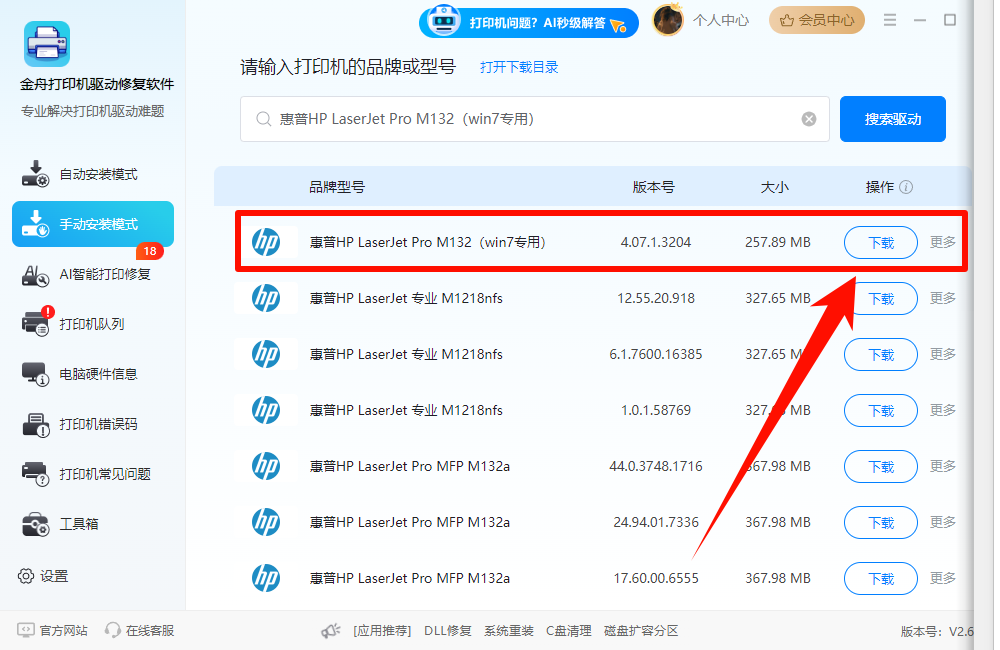Open the DLL修复 recommended app link
Viewport: 1000px width, 650px height.
[x=448, y=631]
